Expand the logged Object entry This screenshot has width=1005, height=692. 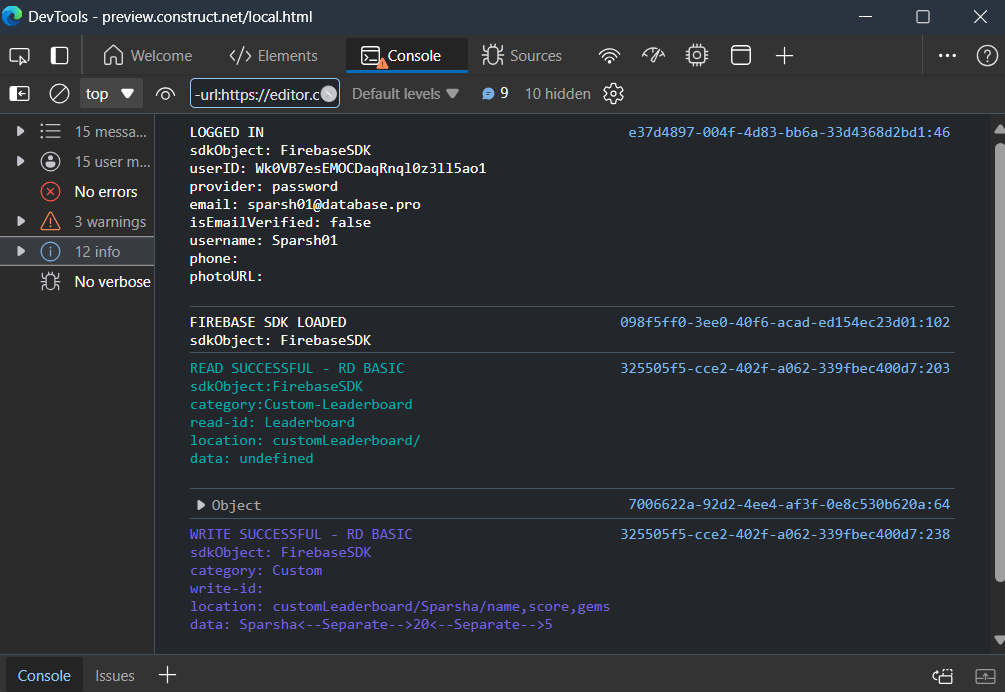pos(201,505)
